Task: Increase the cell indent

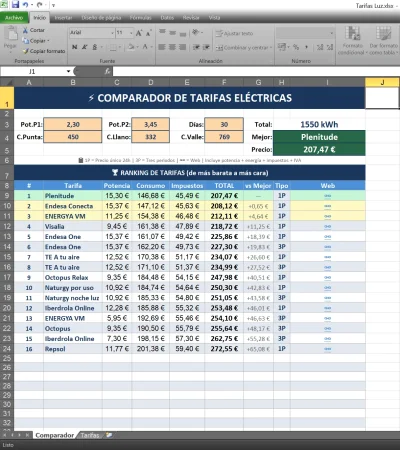Action: point(206,47)
